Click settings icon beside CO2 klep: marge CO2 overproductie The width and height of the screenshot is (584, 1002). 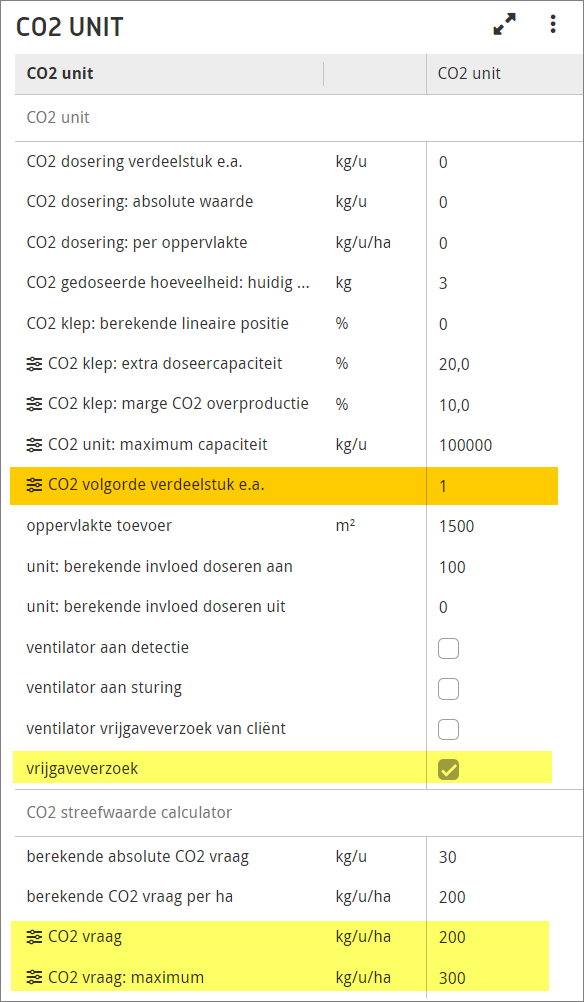[34, 405]
